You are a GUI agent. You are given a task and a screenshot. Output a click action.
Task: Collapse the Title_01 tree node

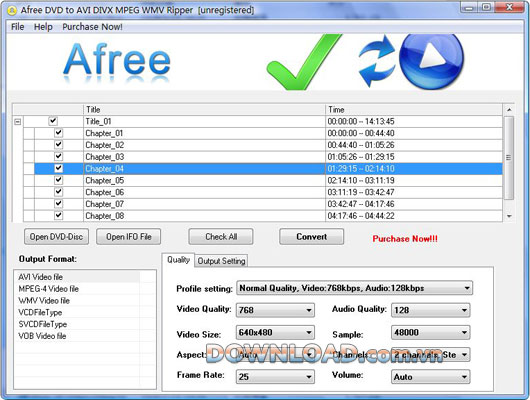click(x=18, y=121)
